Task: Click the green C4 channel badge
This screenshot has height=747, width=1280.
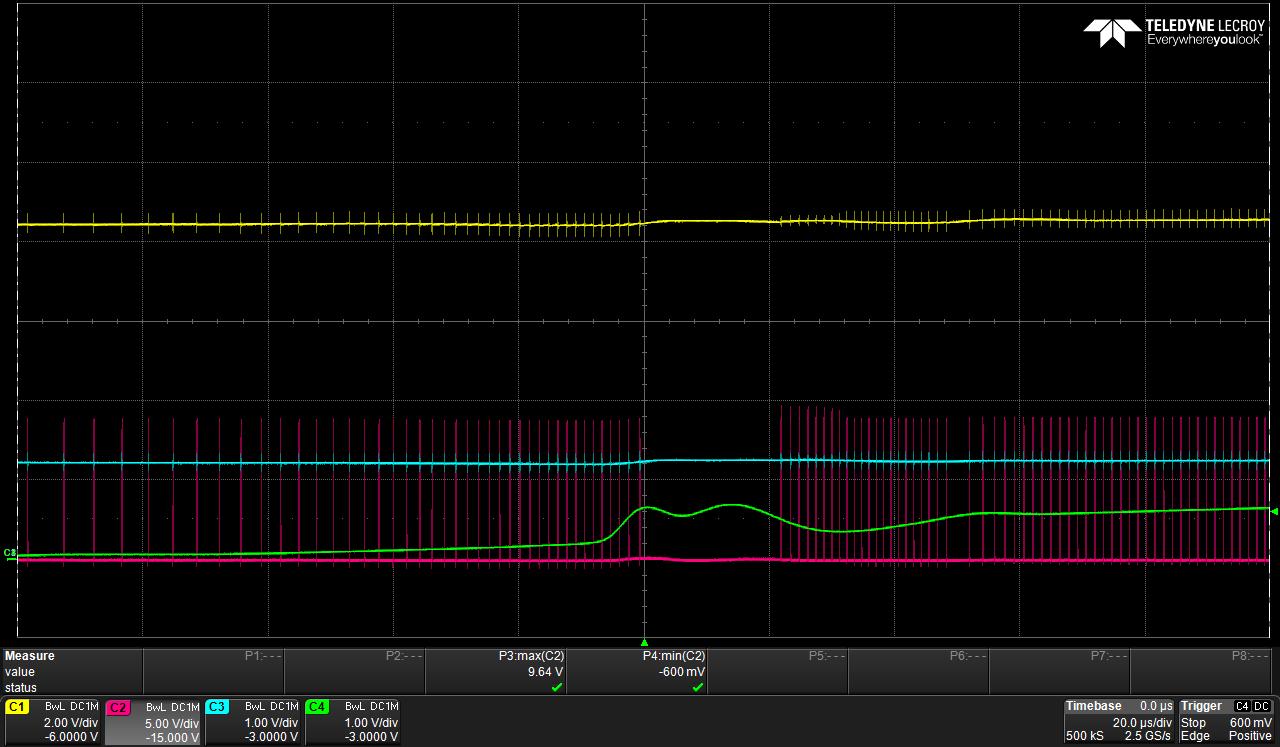Action: [x=317, y=707]
